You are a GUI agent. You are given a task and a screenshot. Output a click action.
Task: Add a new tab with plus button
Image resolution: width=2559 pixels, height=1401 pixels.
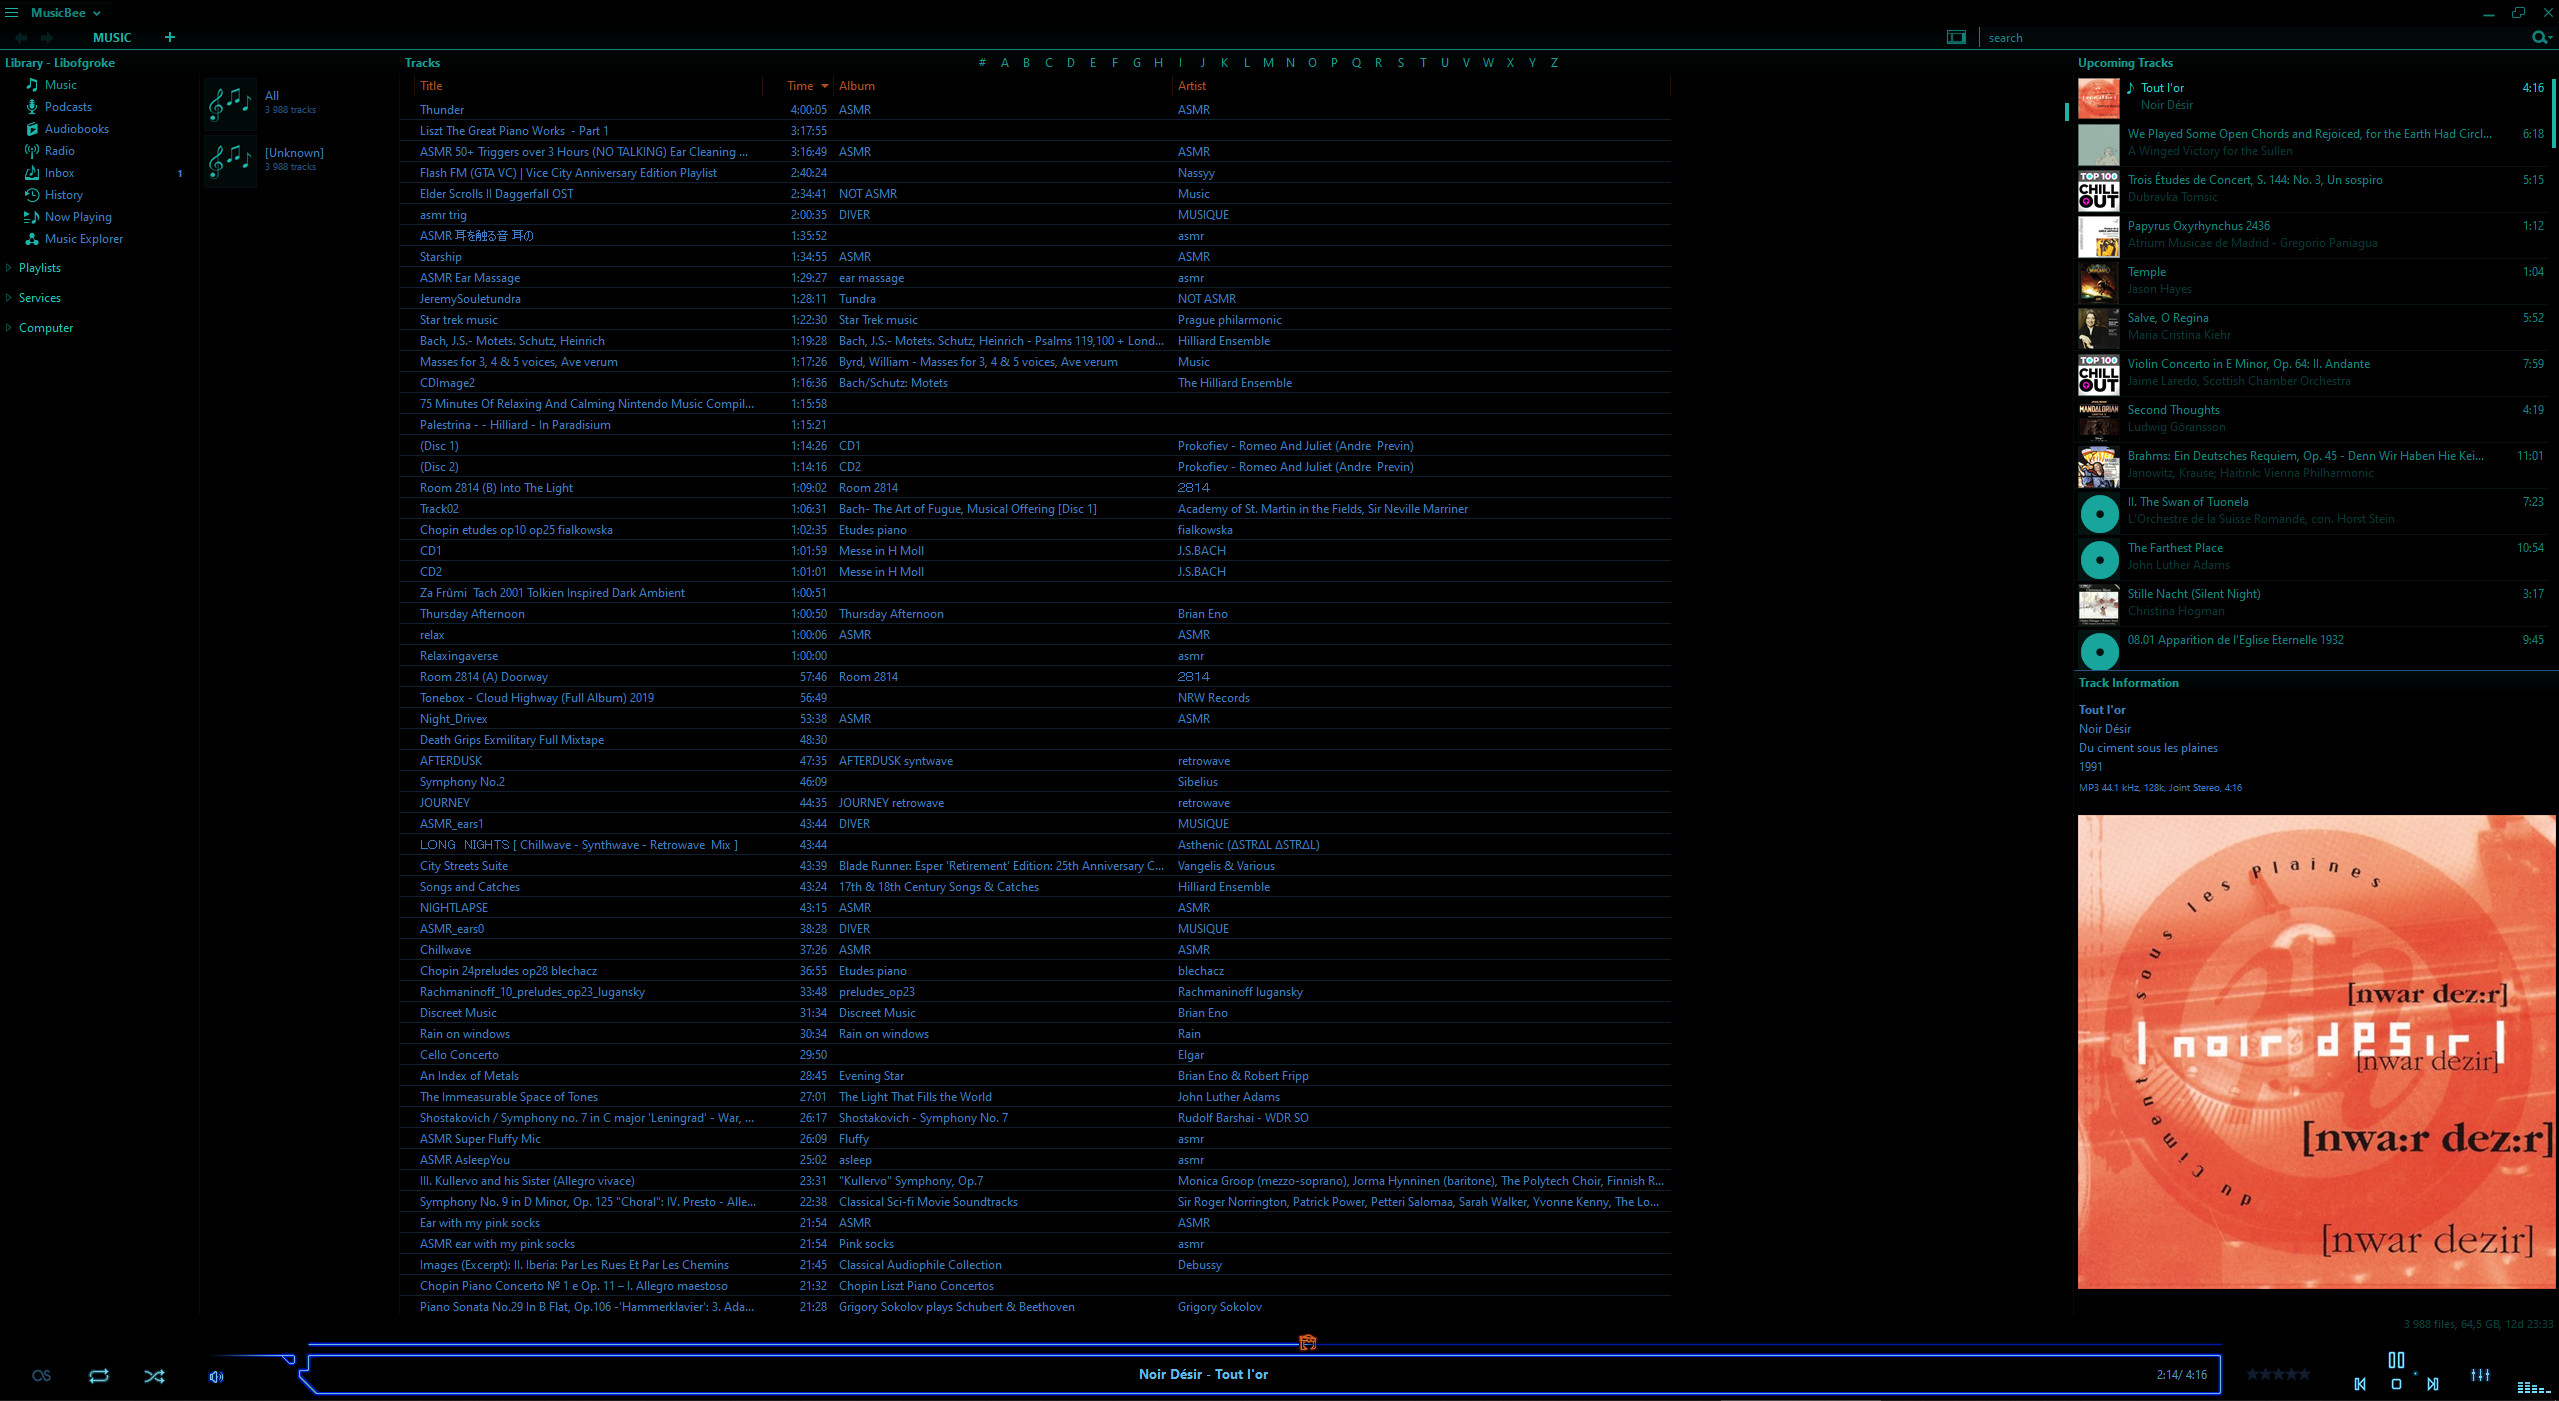click(170, 37)
